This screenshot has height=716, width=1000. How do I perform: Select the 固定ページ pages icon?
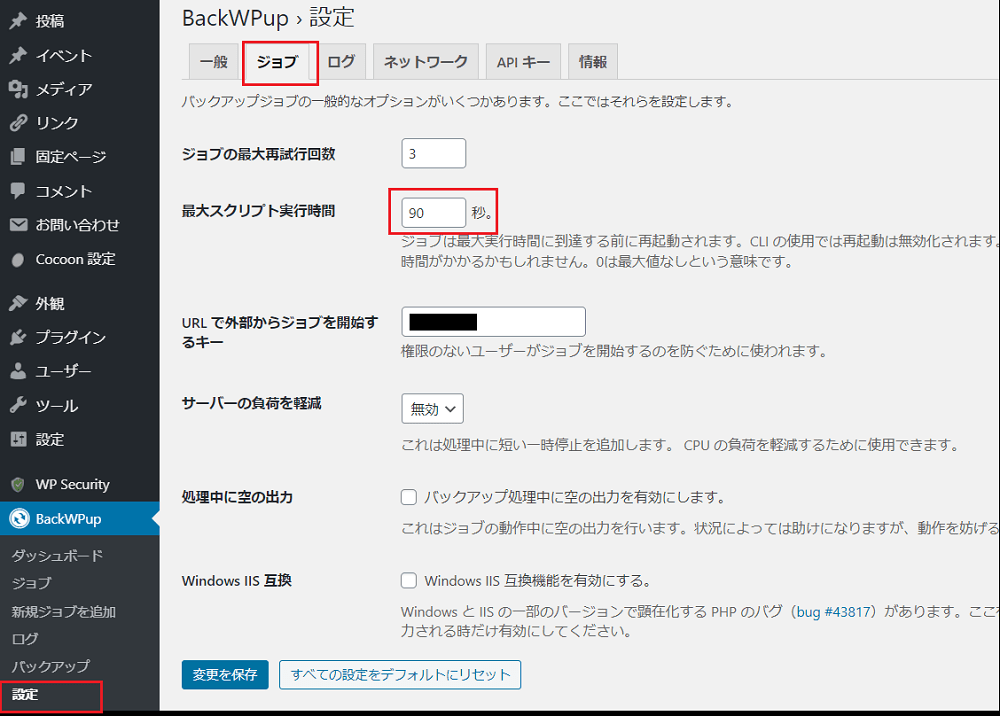[18, 157]
